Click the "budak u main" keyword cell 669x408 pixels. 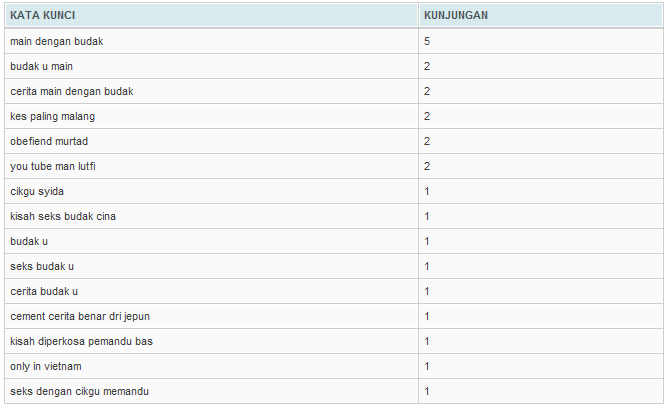40,66
